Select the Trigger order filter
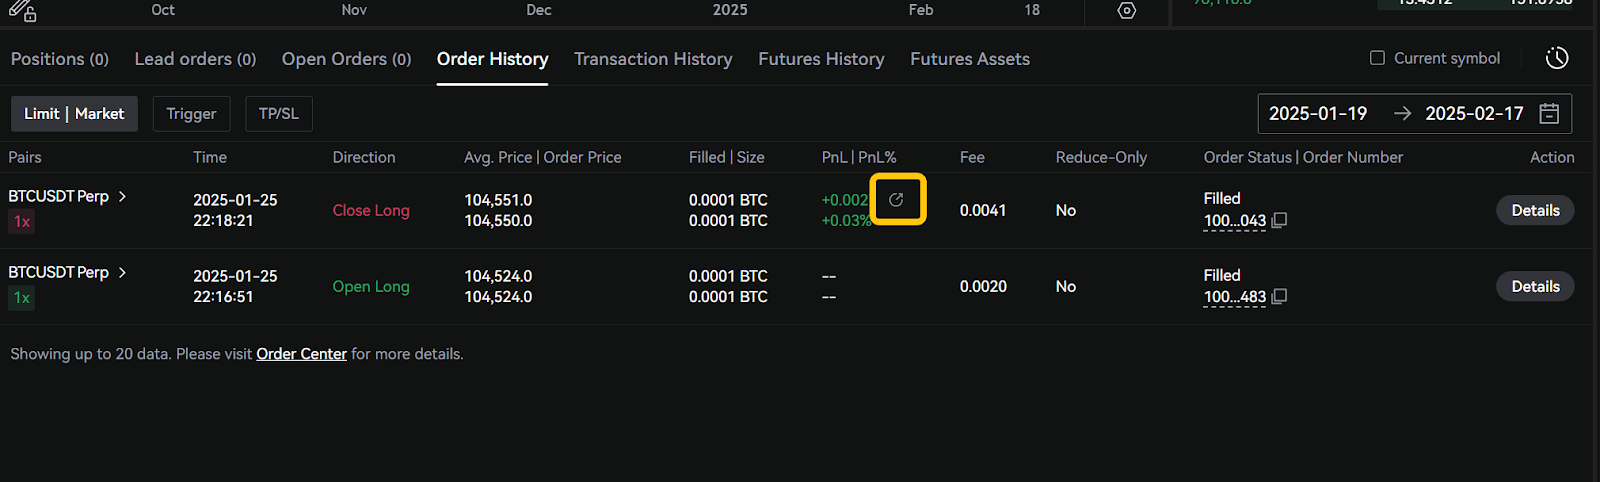Viewport: 1600px width, 482px height. pos(191,113)
